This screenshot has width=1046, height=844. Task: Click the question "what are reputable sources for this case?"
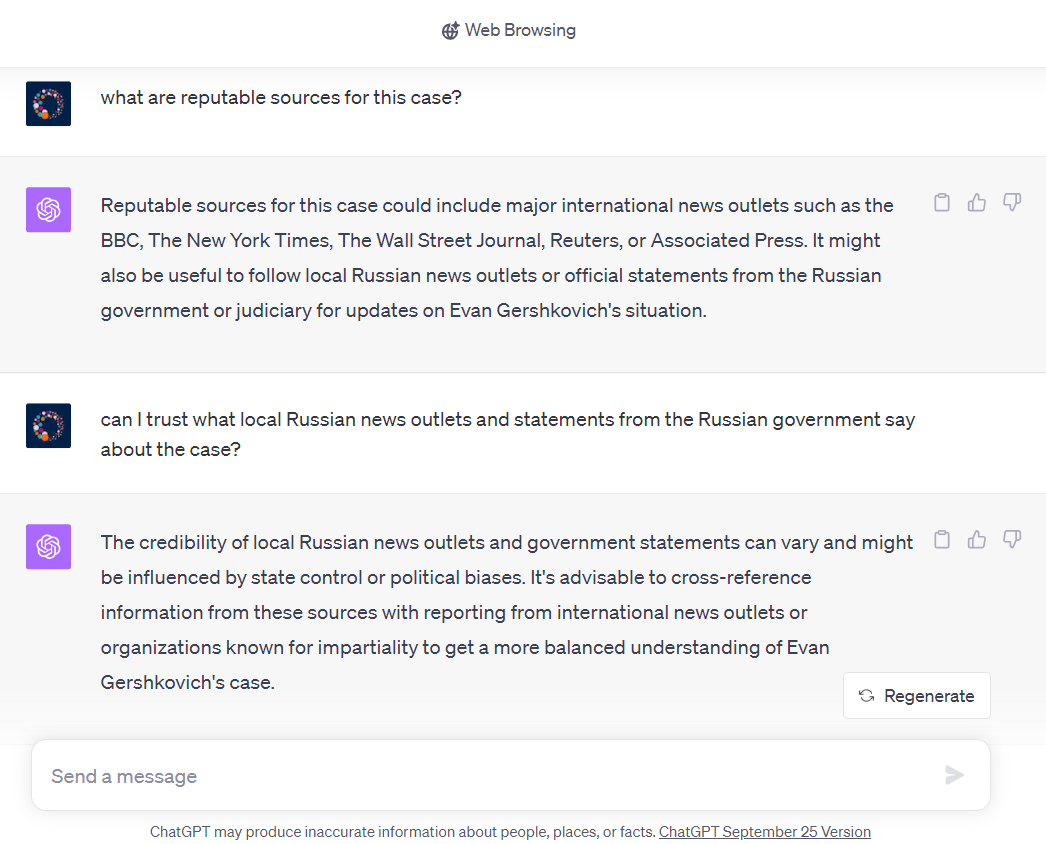281,98
